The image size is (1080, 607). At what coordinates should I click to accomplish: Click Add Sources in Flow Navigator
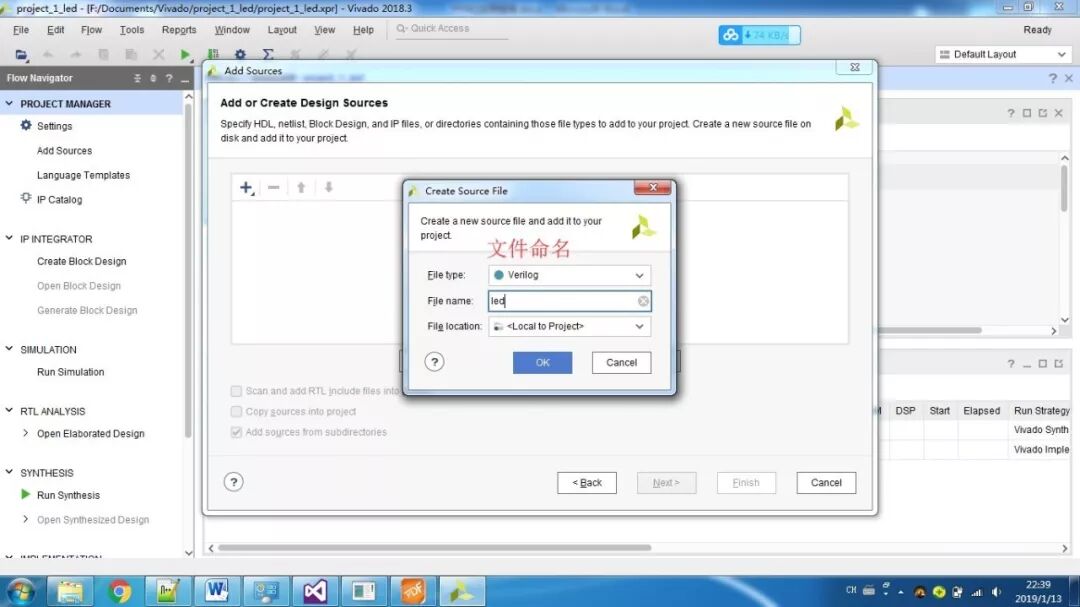coord(64,150)
